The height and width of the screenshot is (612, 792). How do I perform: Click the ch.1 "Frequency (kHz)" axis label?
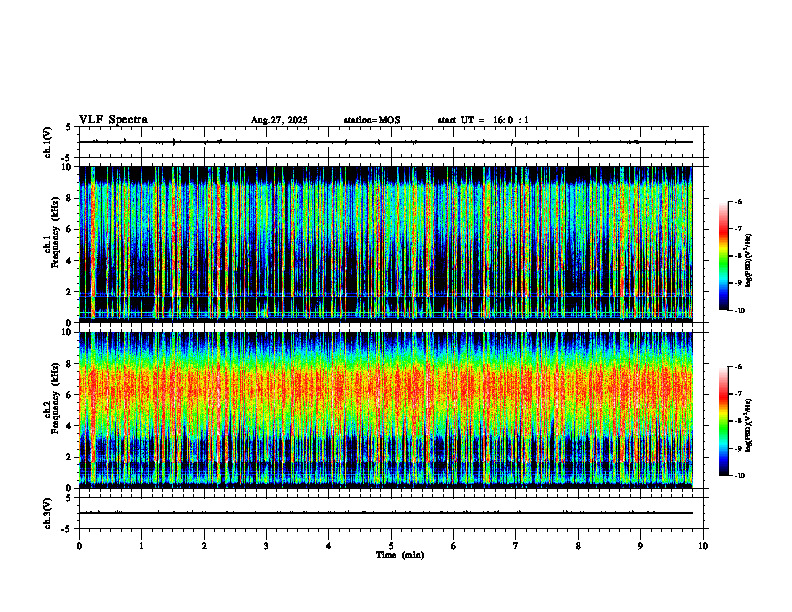point(55,233)
